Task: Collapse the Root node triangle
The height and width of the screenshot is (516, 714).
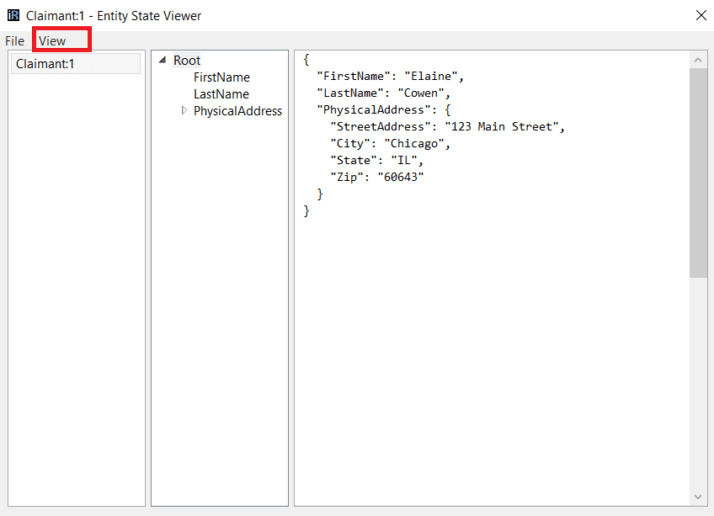Action: [163, 61]
